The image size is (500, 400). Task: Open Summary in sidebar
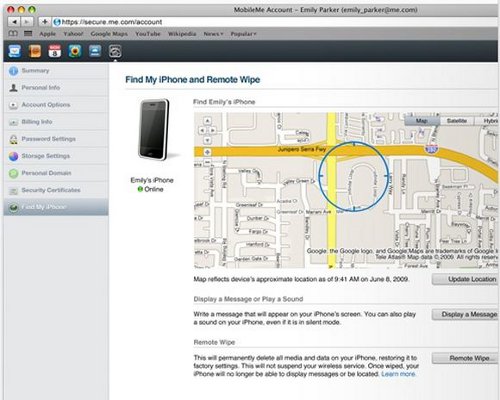click(x=56, y=71)
